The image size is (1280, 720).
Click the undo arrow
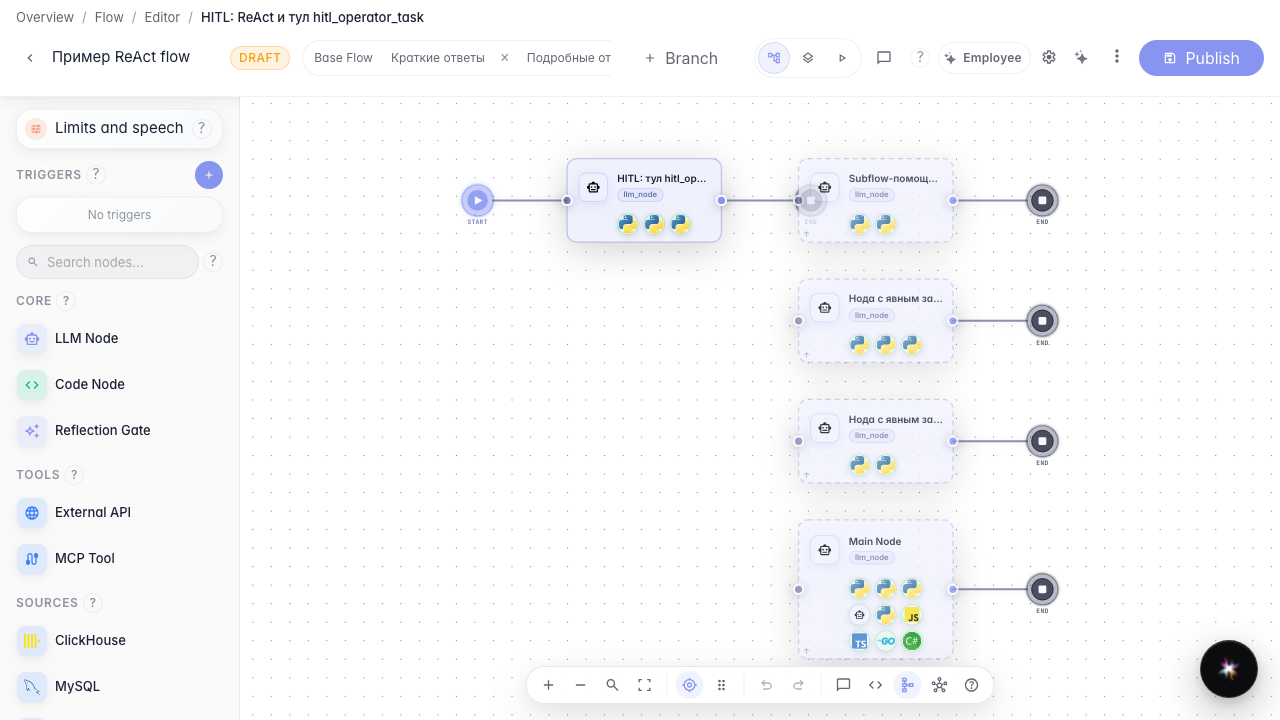tap(766, 685)
